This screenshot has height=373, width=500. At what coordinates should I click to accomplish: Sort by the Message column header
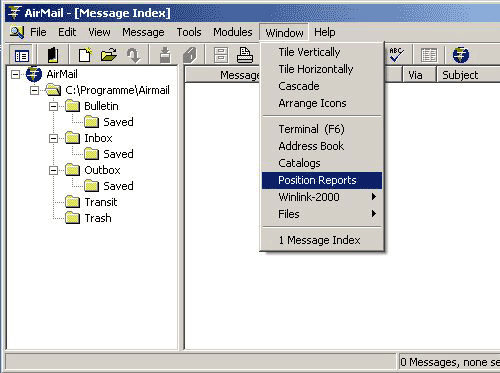pos(223,75)
